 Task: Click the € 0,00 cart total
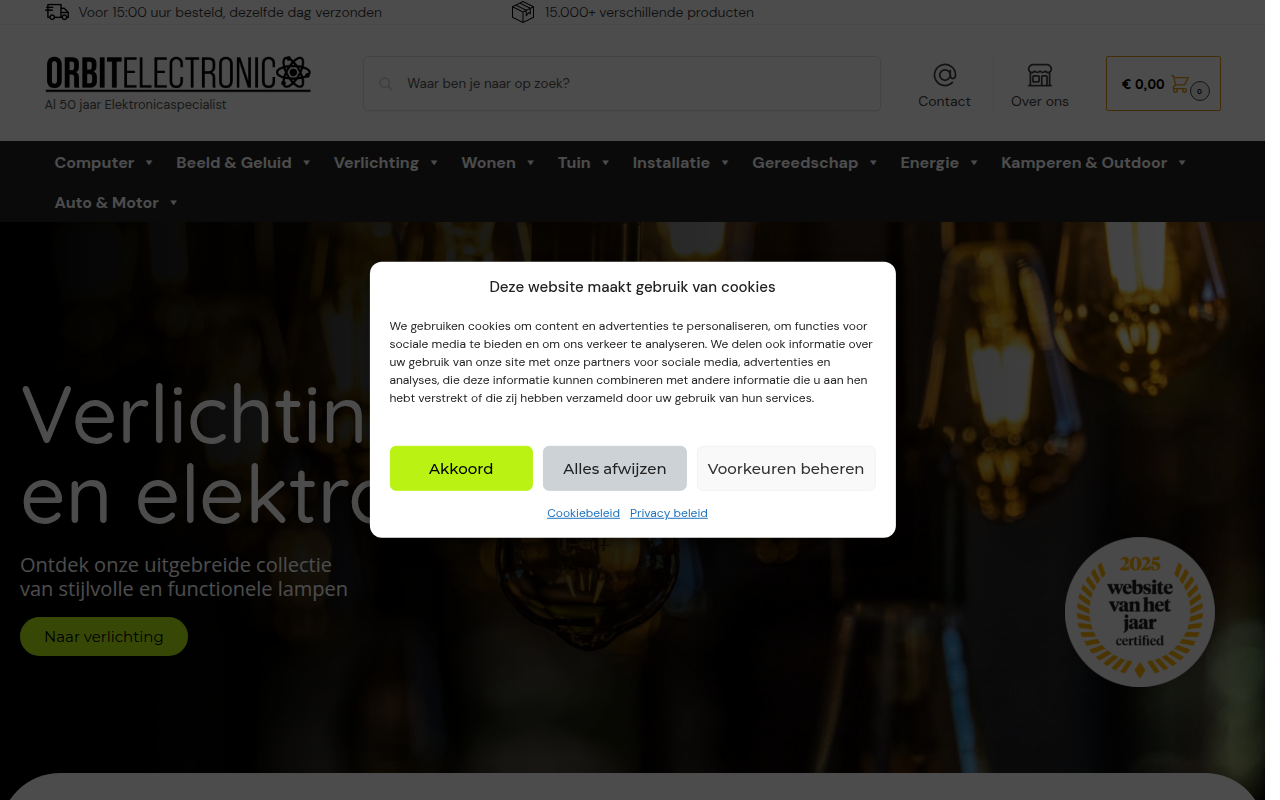pyautogui.click(x=1143, y=84)
